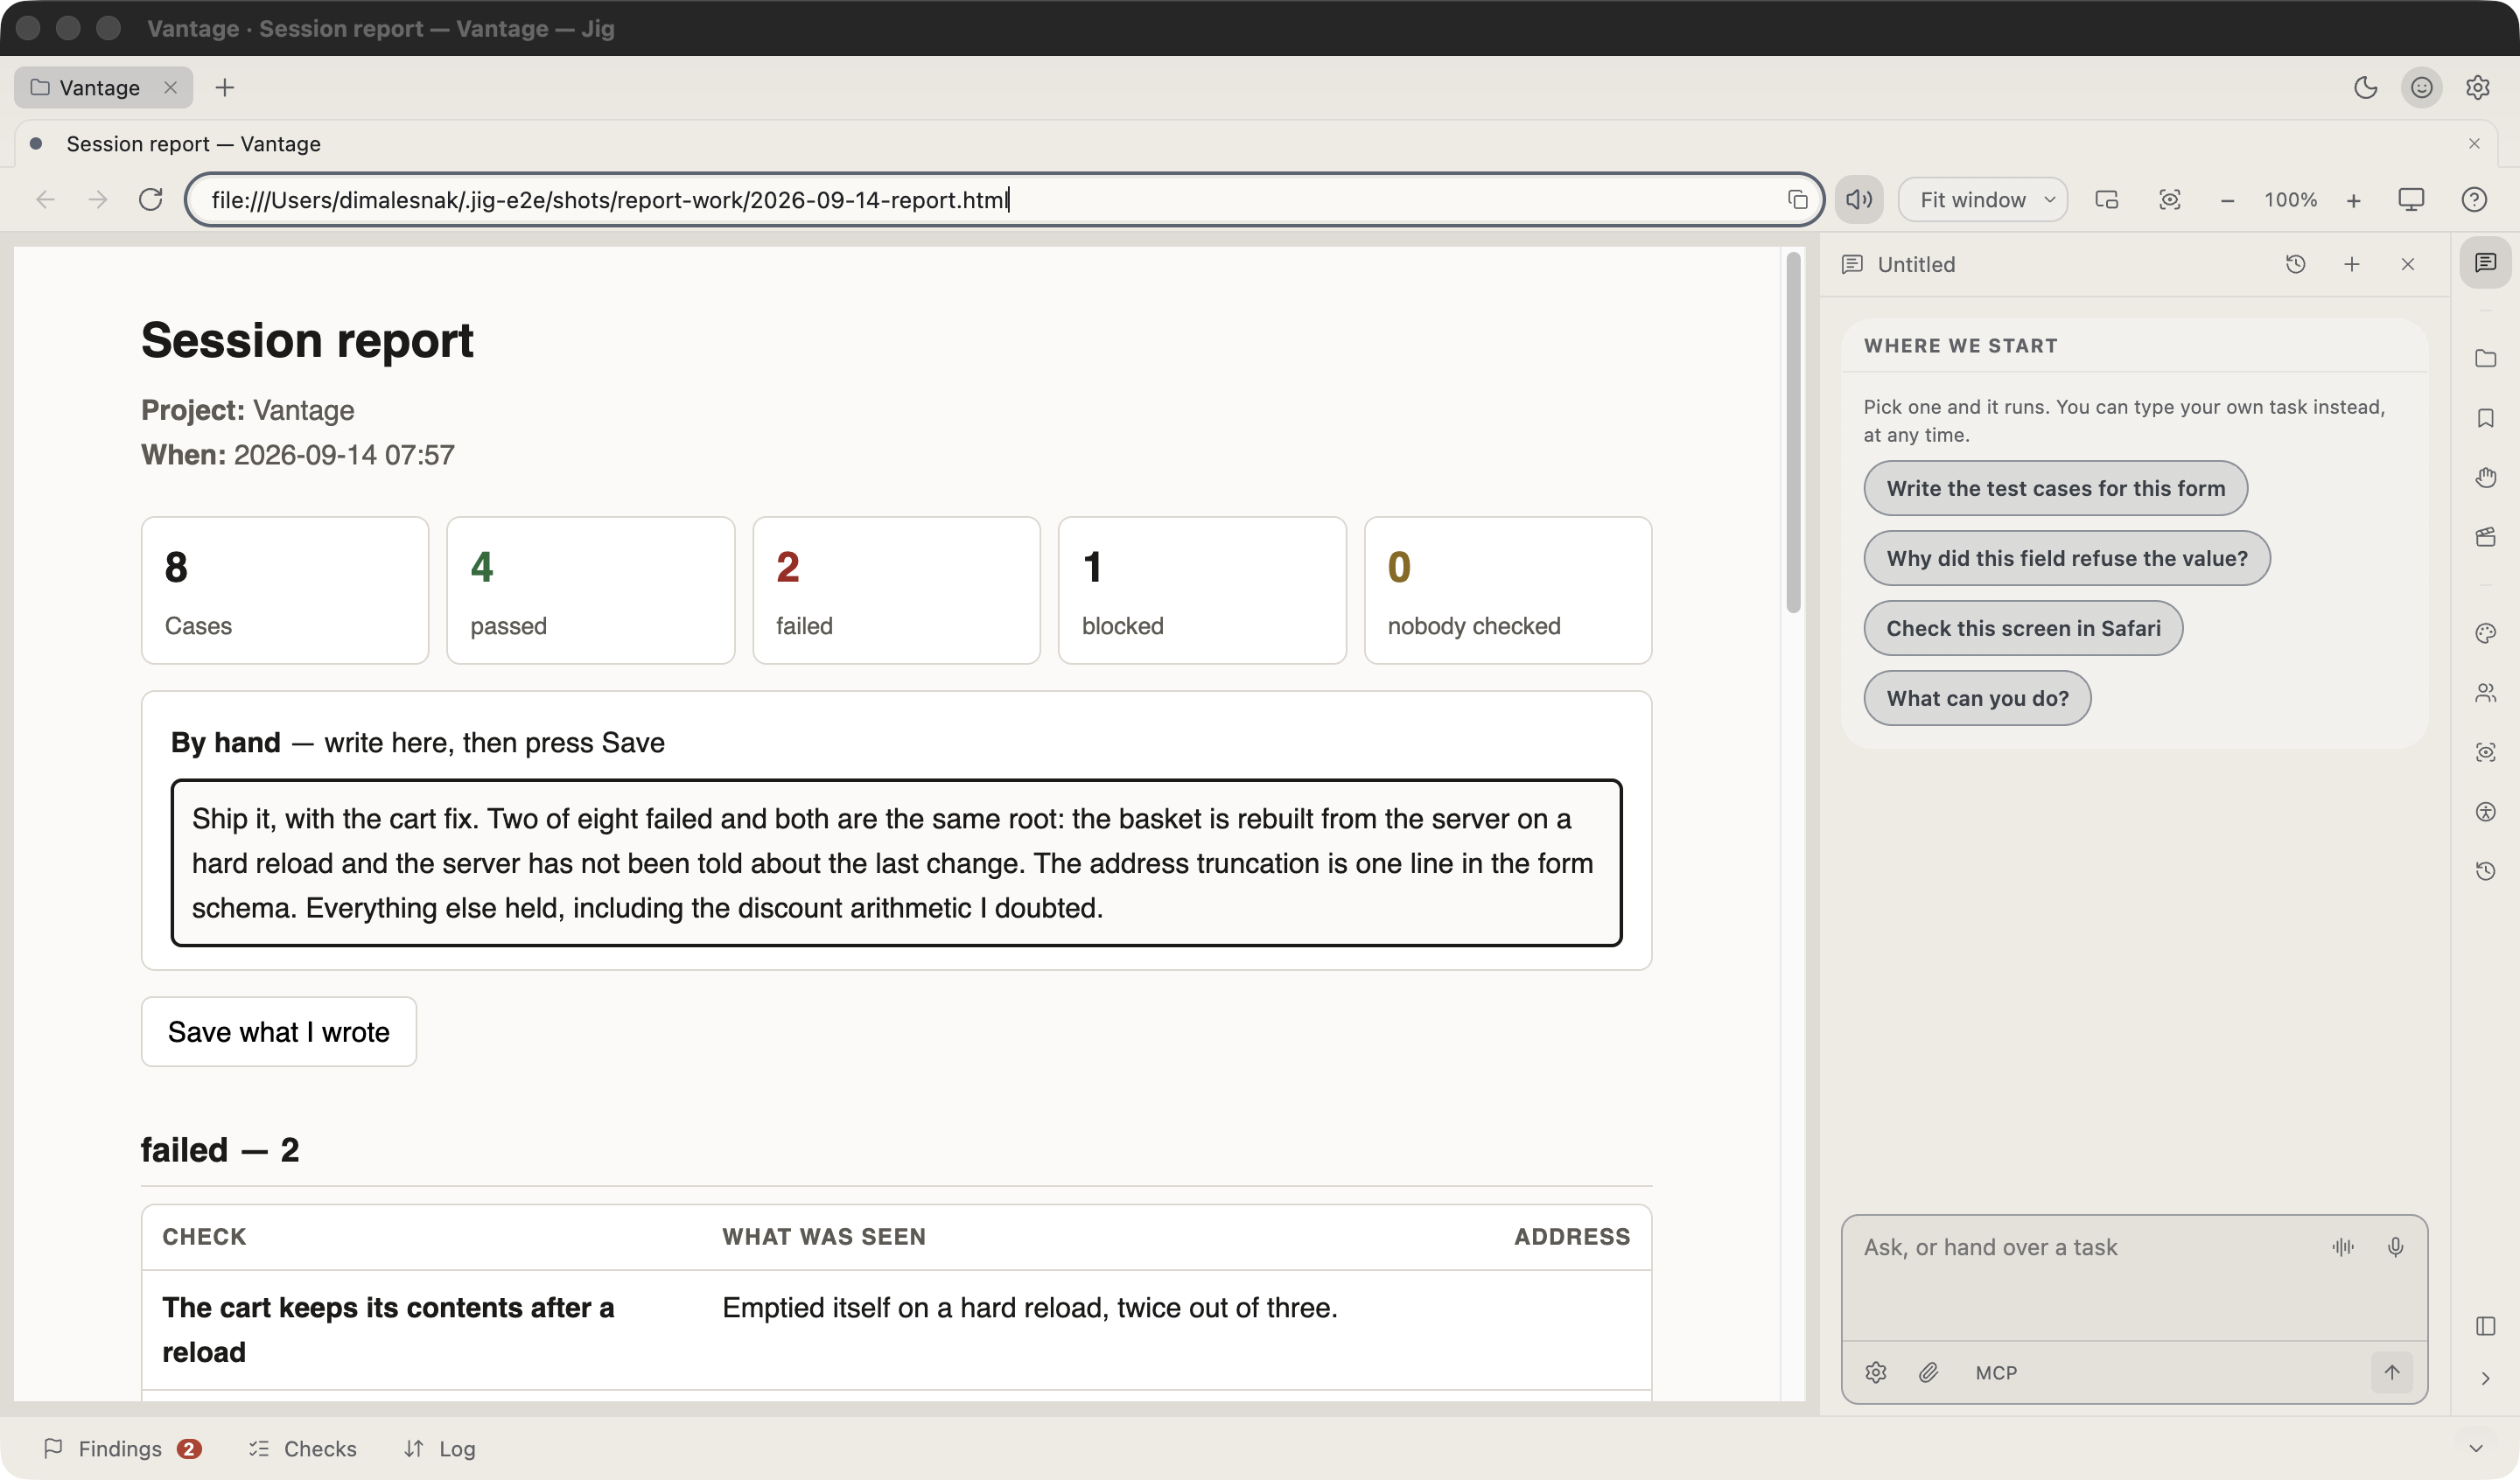Copy the page URL
Screen dimensions: 2520x1480
coord(1797,200)
